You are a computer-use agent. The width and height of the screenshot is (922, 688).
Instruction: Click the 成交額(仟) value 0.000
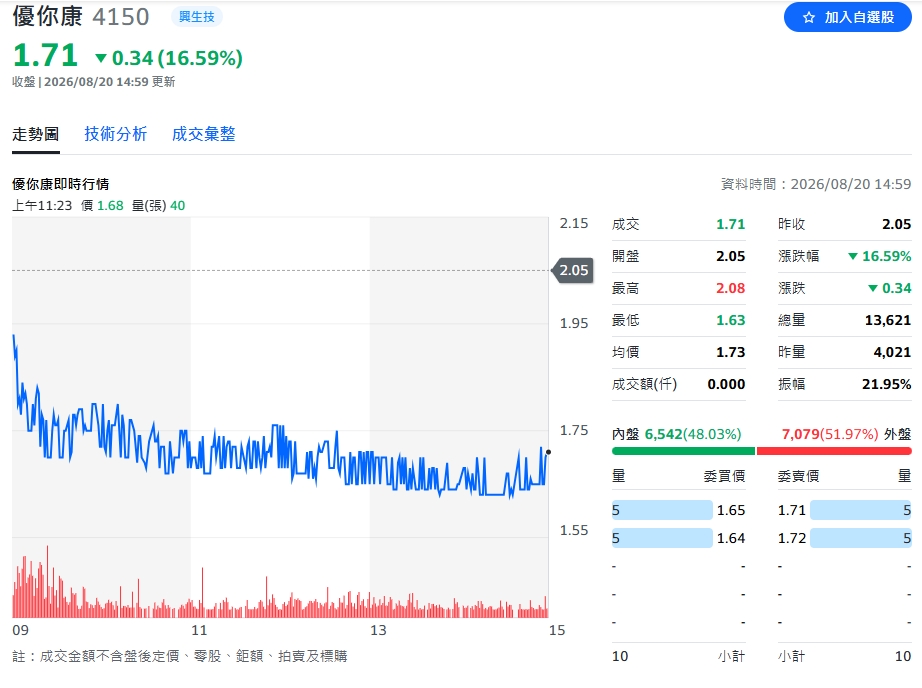(x=726, y=384)
